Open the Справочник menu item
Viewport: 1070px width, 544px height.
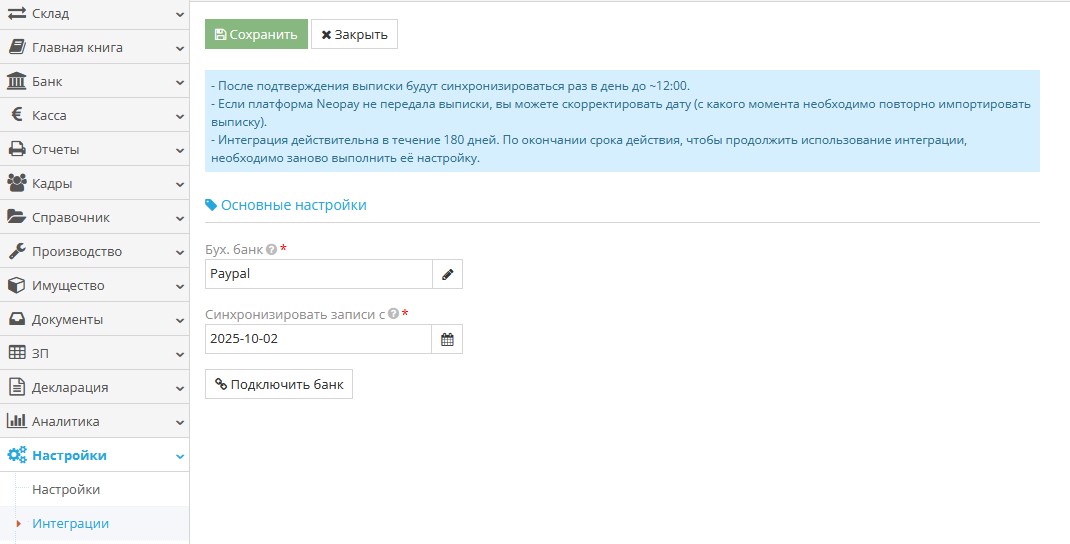[x=71, y=217]
